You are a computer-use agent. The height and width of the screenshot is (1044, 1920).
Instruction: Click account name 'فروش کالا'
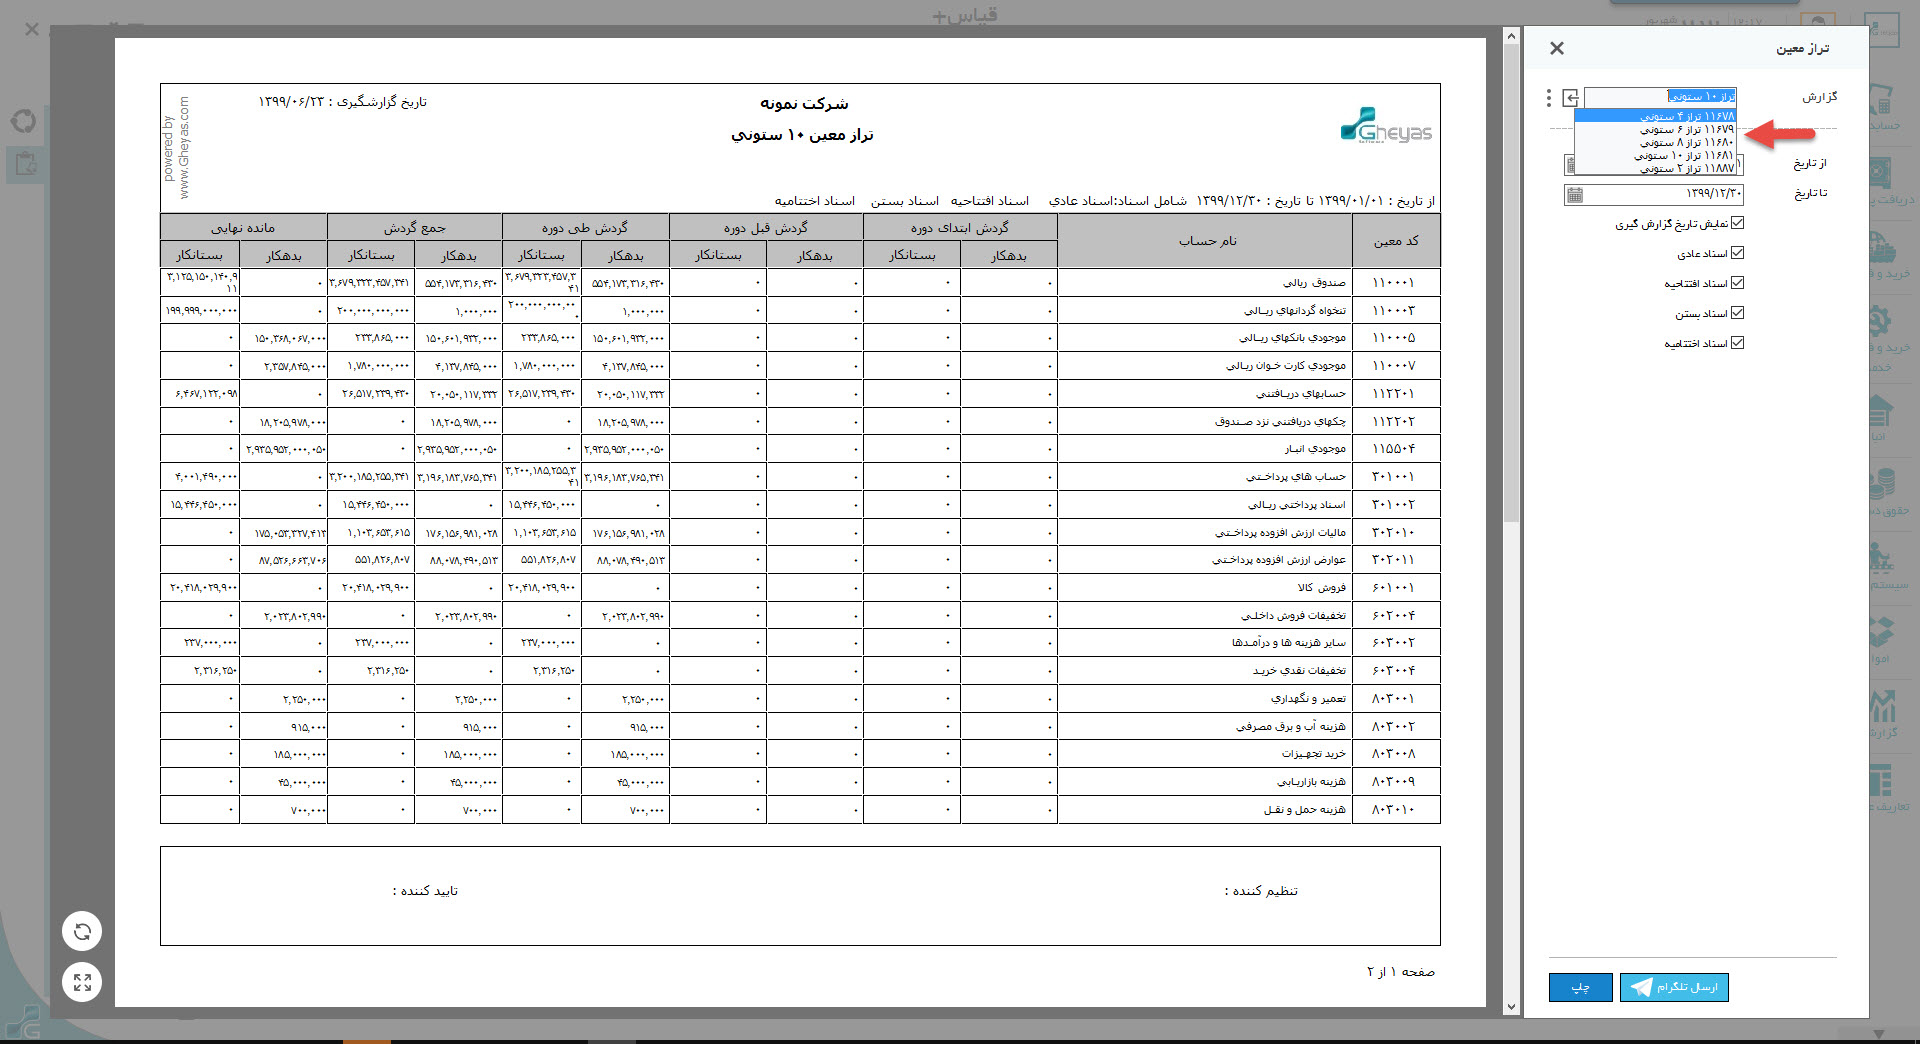click(x=1321, y=587)
